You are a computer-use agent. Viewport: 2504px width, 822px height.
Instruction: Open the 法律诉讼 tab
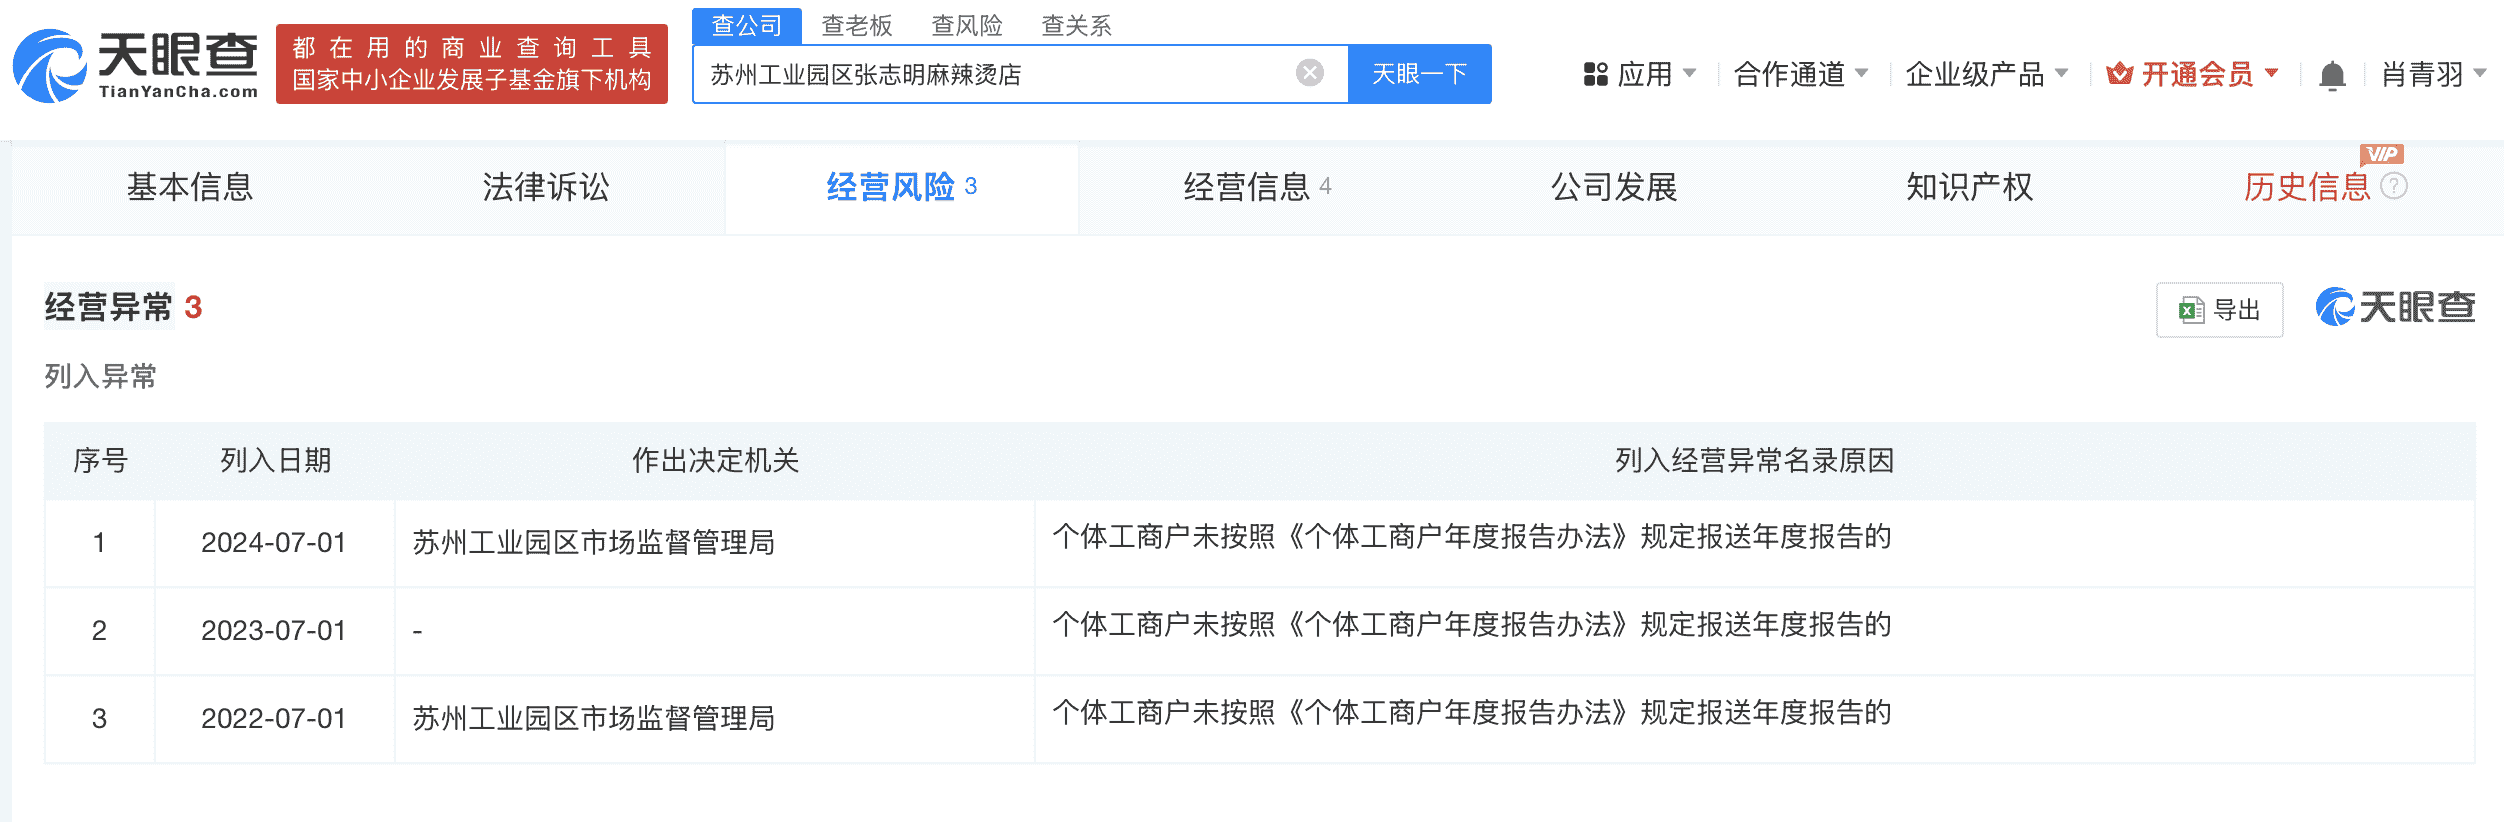tap(545, 187)
